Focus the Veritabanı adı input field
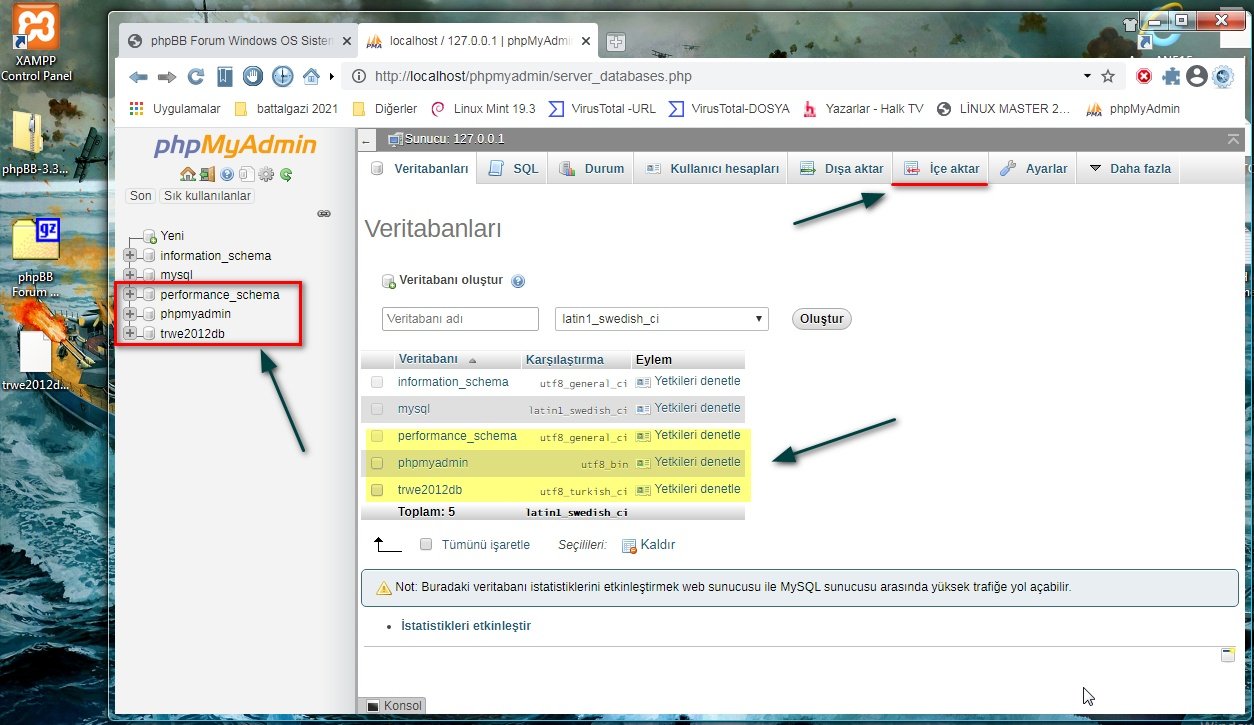The image size is (1254, 725). coord(460,319)
